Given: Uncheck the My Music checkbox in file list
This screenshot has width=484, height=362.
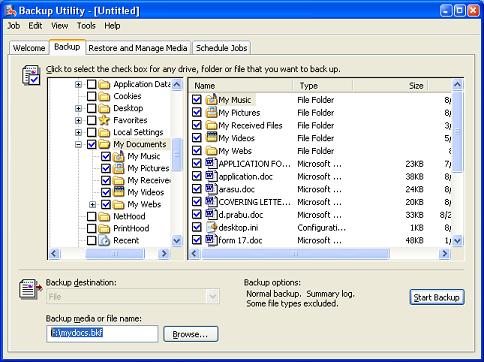Looking at the screenshot, I should coord(197,99).
